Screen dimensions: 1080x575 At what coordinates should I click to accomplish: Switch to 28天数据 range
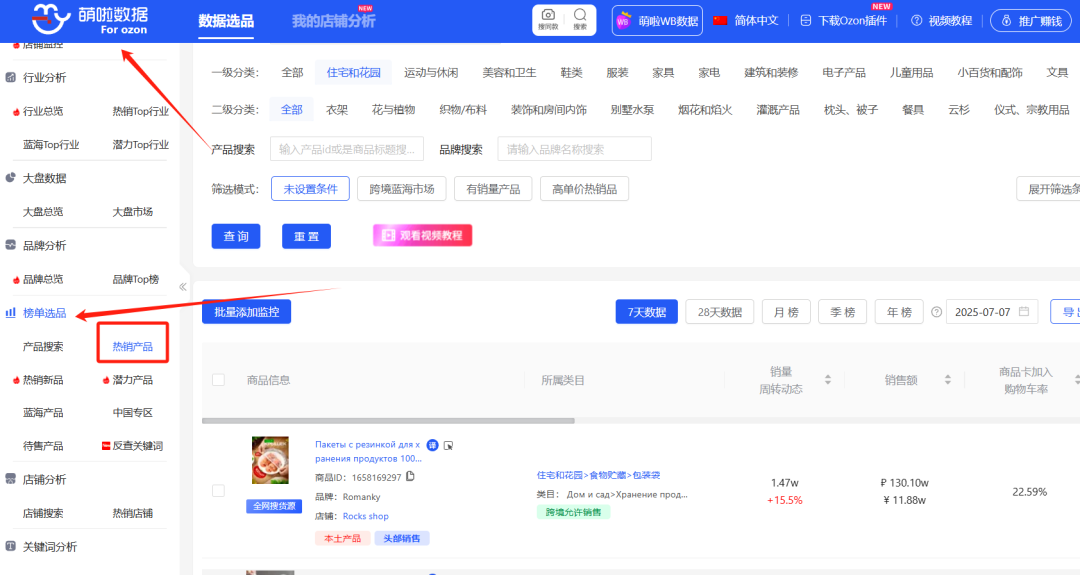click(720, 312)
